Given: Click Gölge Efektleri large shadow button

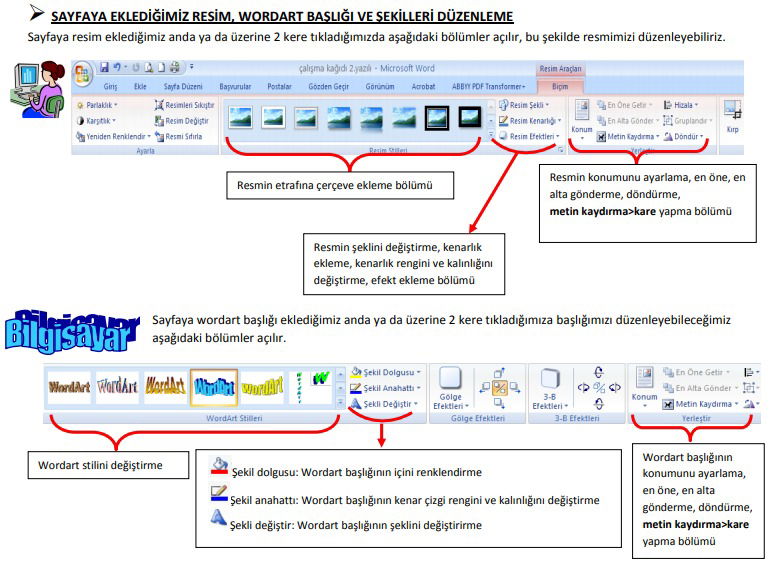Looking at the screenshot, I should coord(450,388).
